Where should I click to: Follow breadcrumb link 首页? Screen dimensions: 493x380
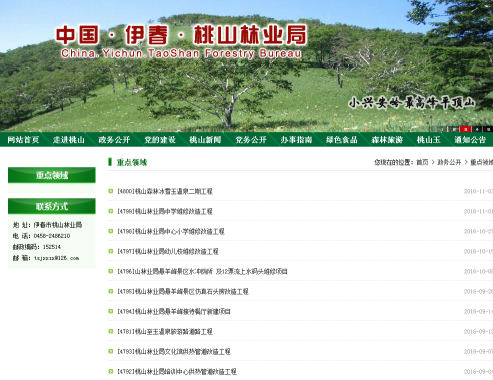(x=422, y=162)
